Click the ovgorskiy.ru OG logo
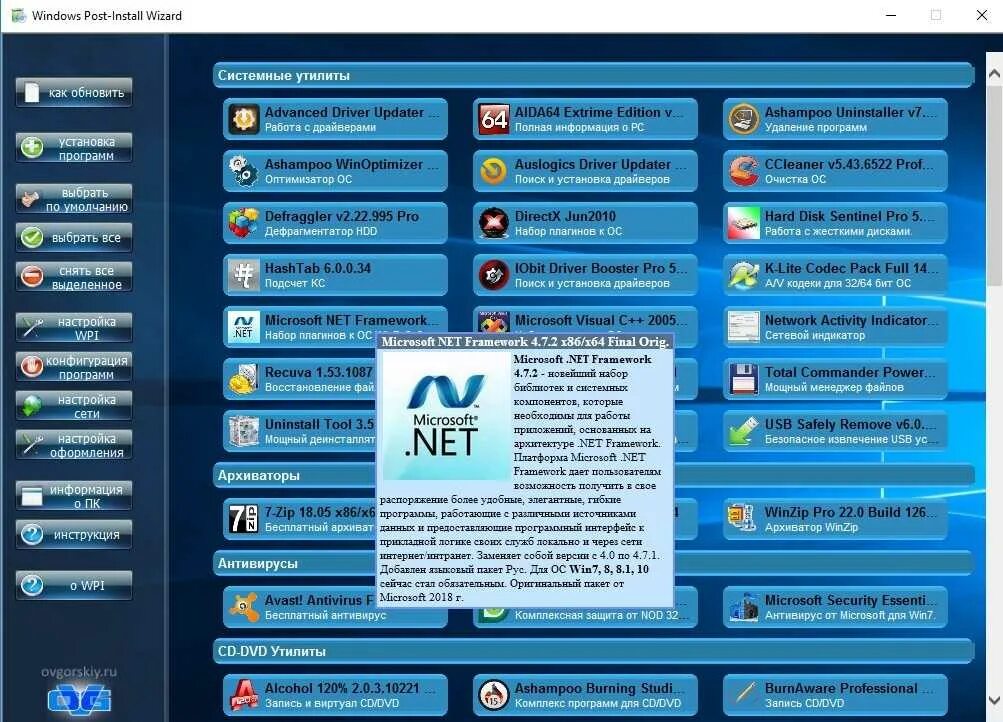Image resolution: width=1003 pixels, height=722 pixels. 79,698
